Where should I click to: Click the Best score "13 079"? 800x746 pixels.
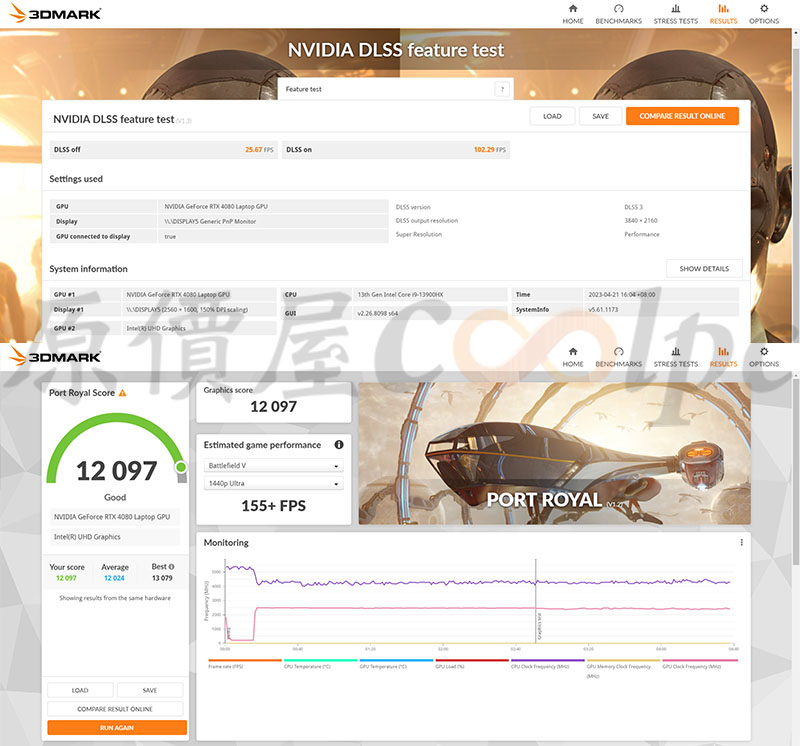click(162, 578)
